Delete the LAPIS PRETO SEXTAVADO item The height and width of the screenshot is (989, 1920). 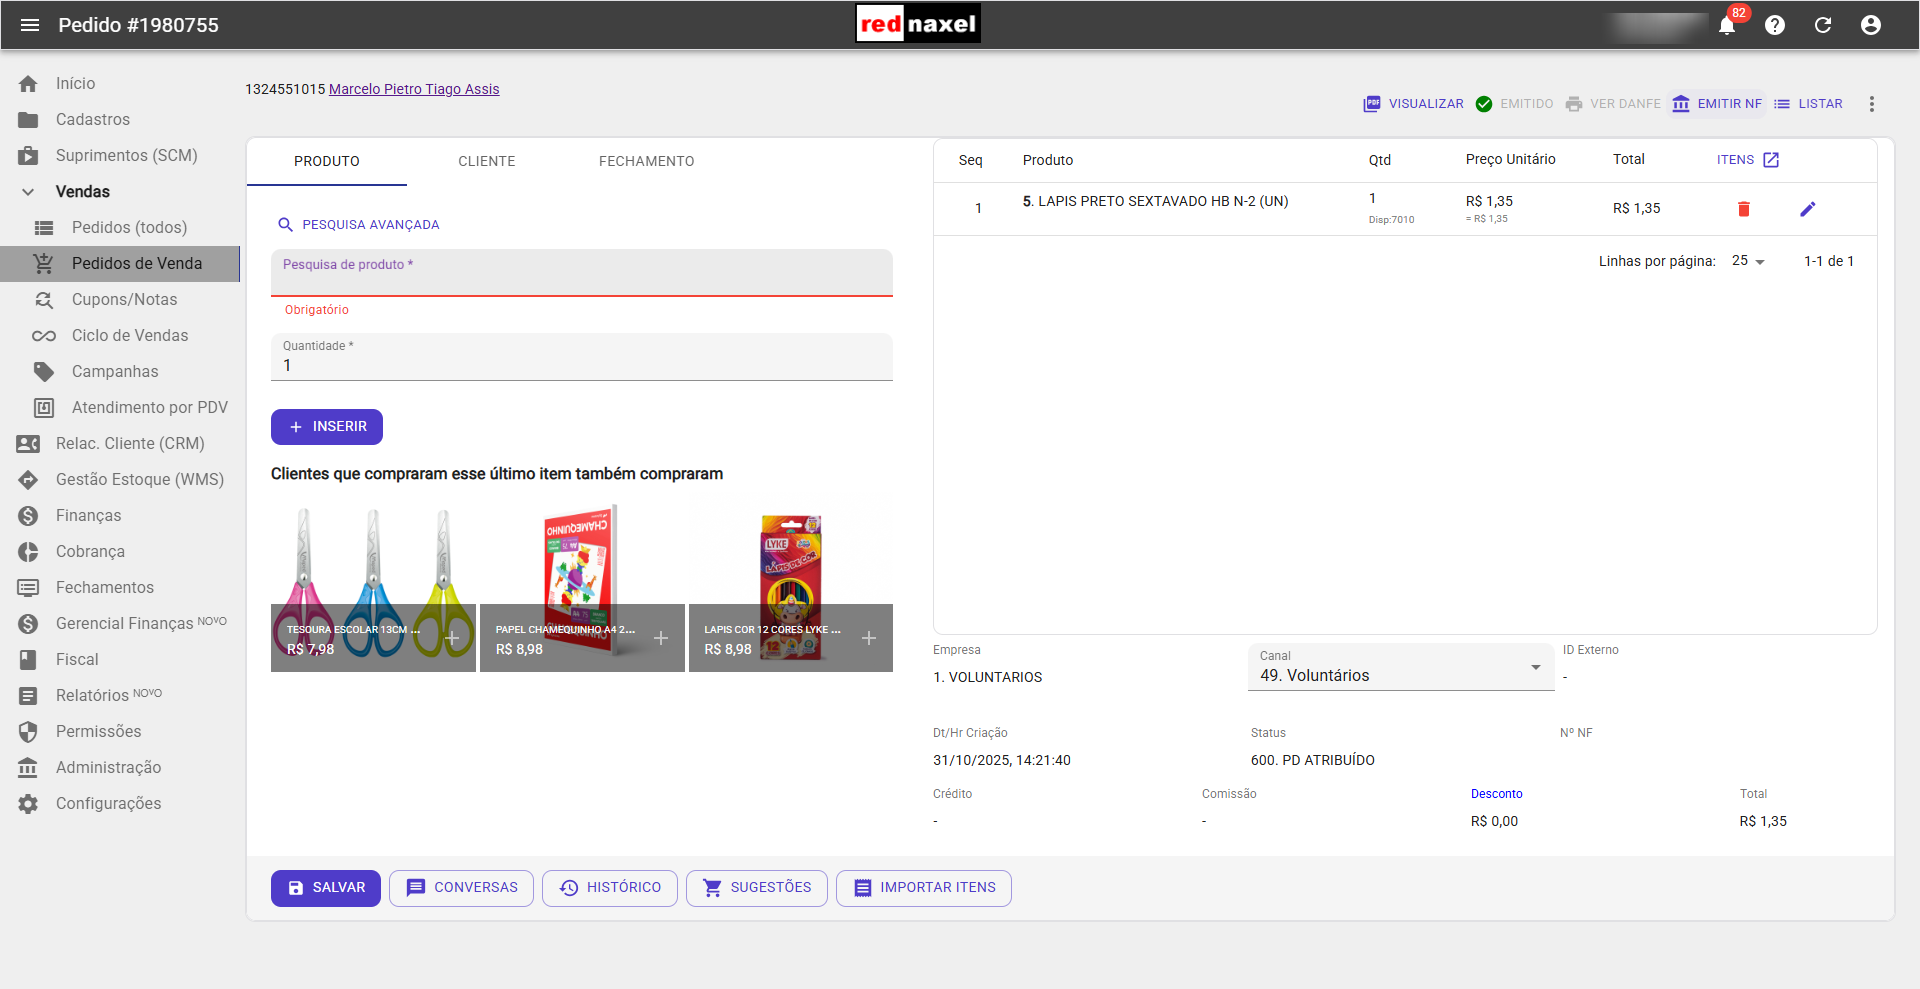coord(1744,209)
